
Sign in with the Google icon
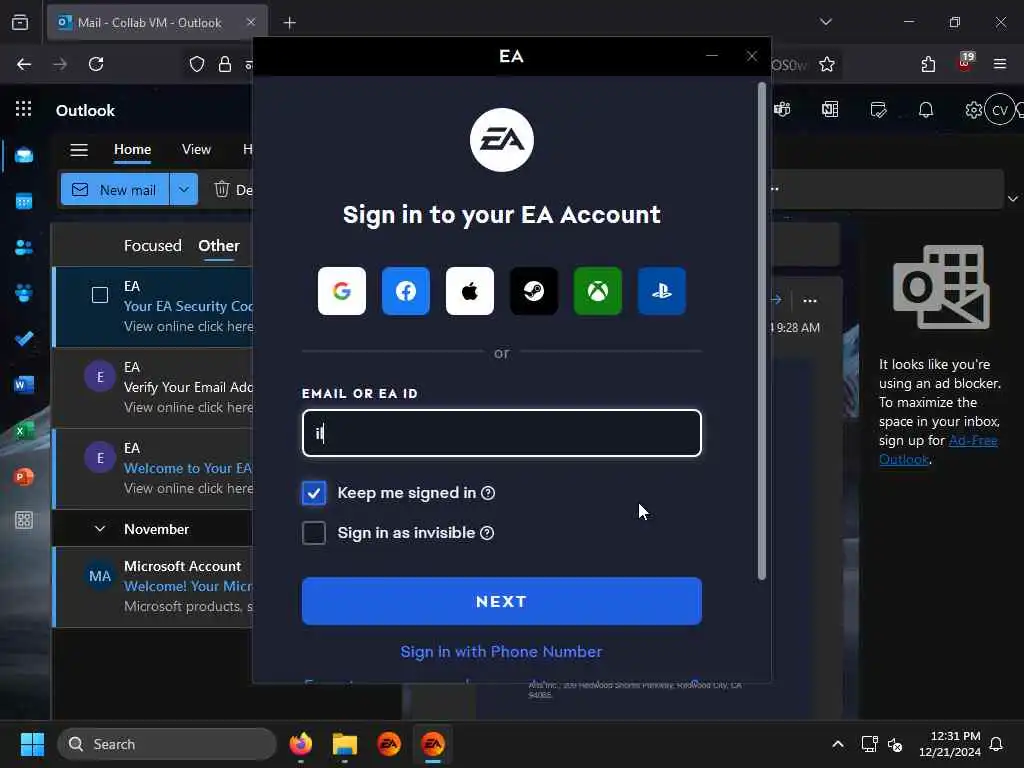(x=342, y=291)
